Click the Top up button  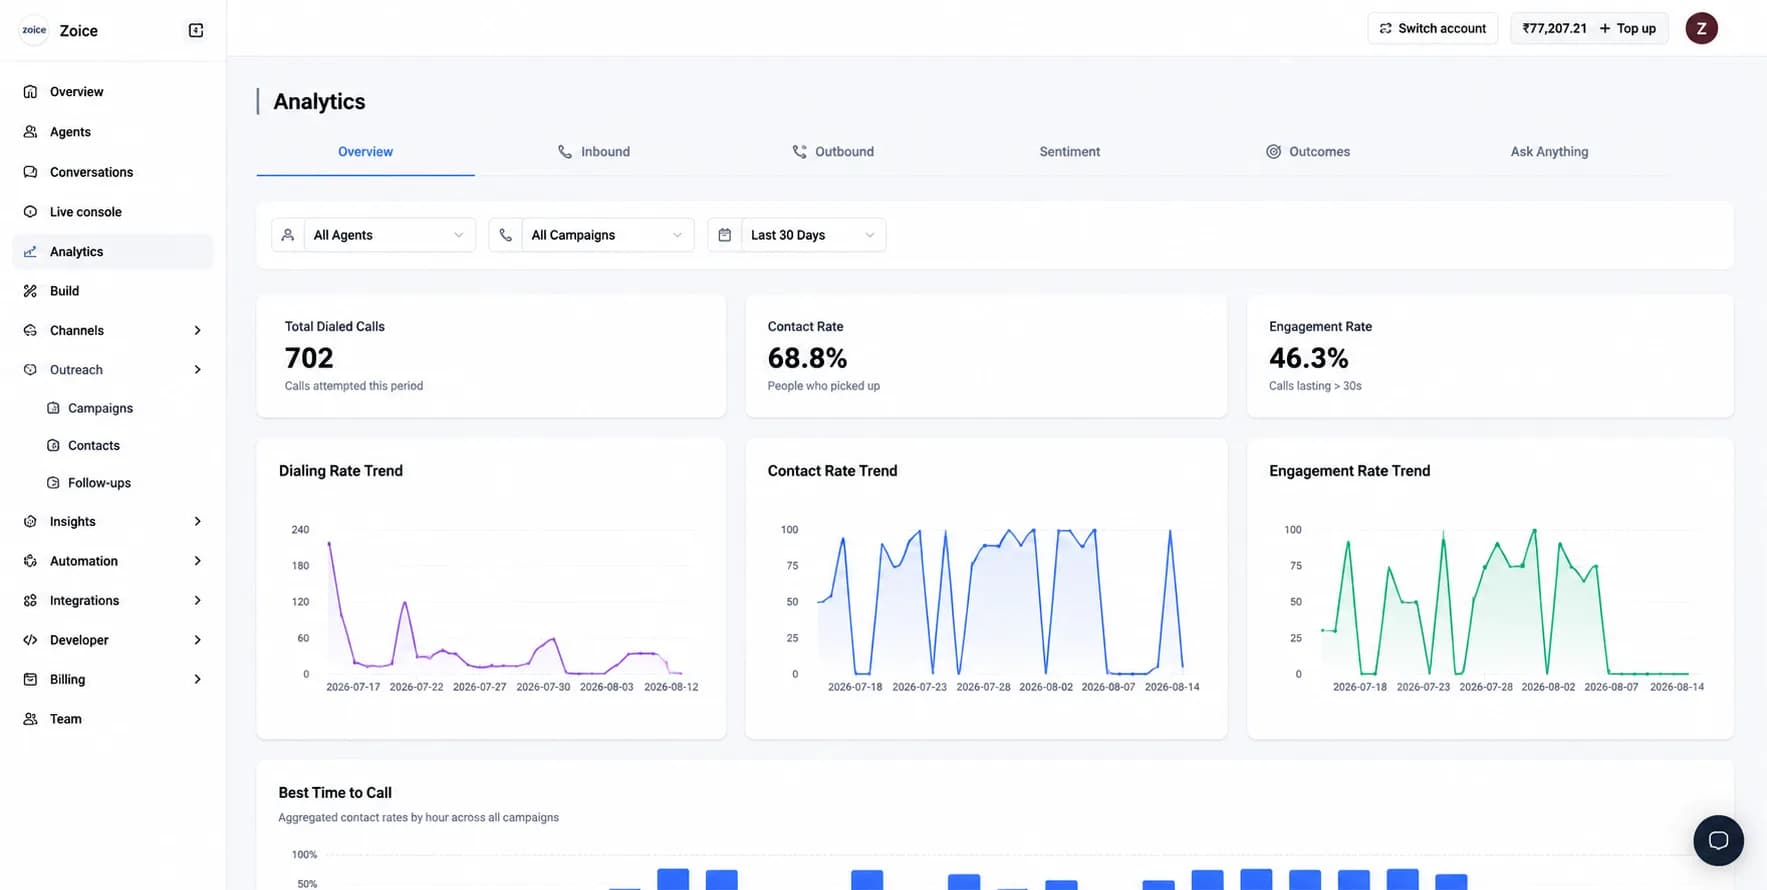point(1627,28)
